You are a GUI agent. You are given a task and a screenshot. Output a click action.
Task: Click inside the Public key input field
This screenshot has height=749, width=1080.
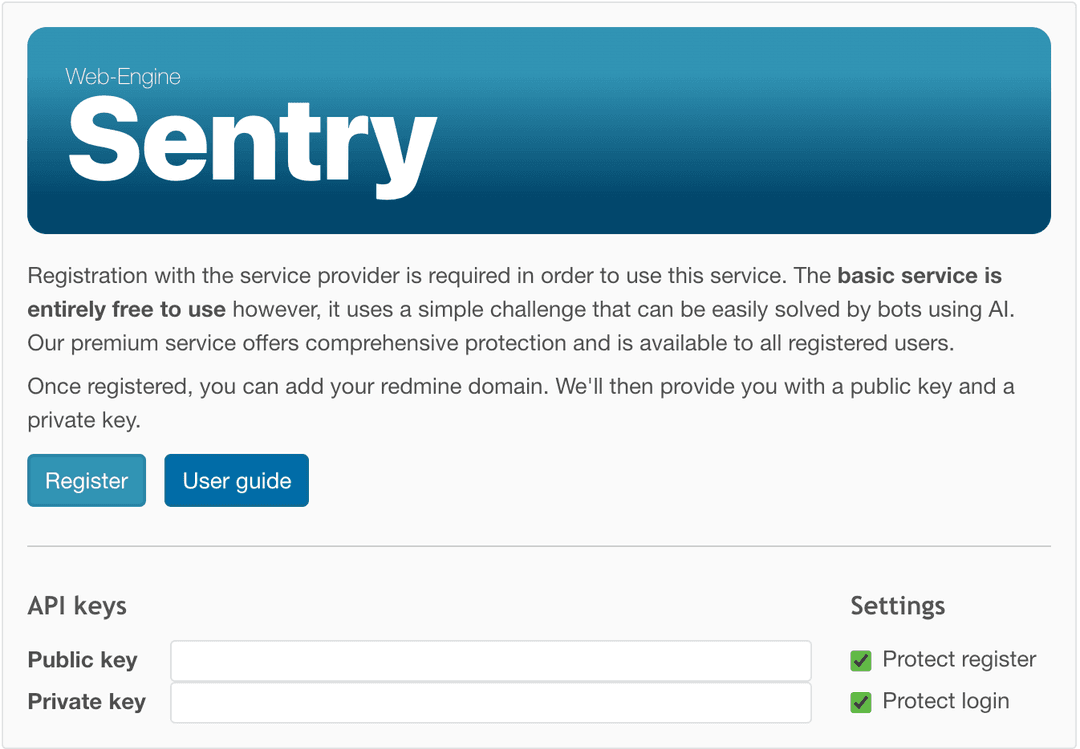click(490, 660)
